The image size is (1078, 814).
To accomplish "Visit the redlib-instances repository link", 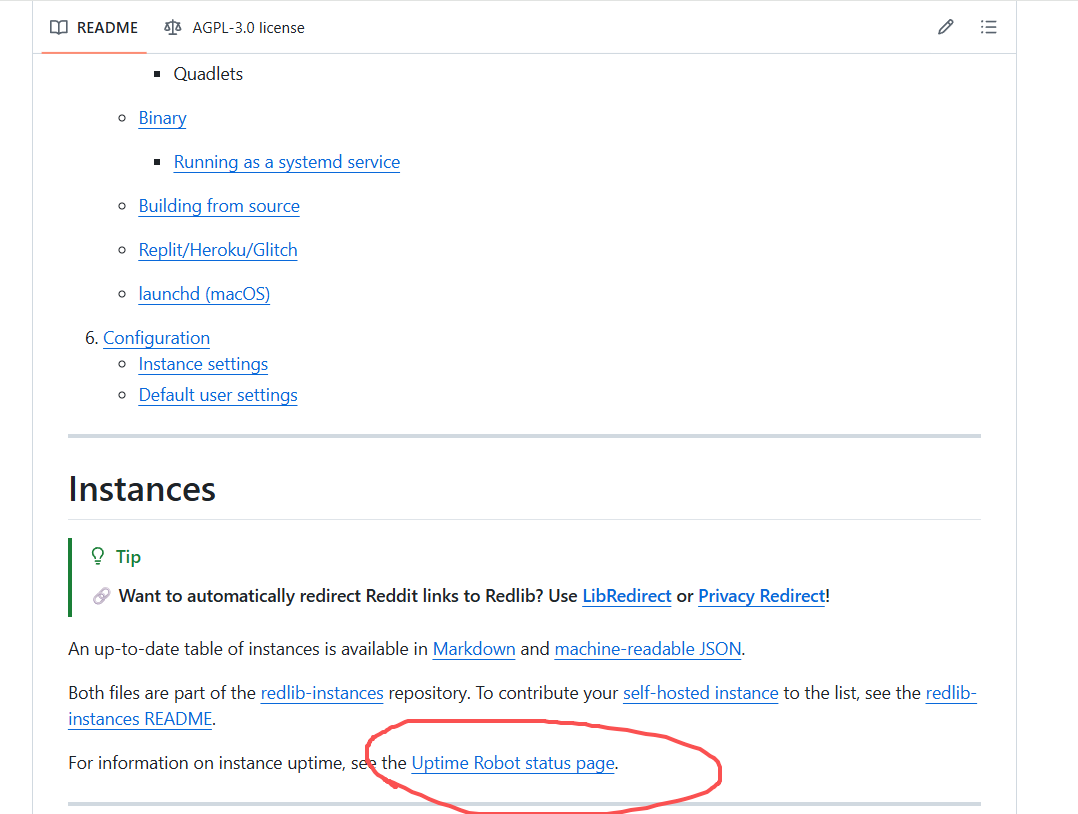I will coord(322,693).
